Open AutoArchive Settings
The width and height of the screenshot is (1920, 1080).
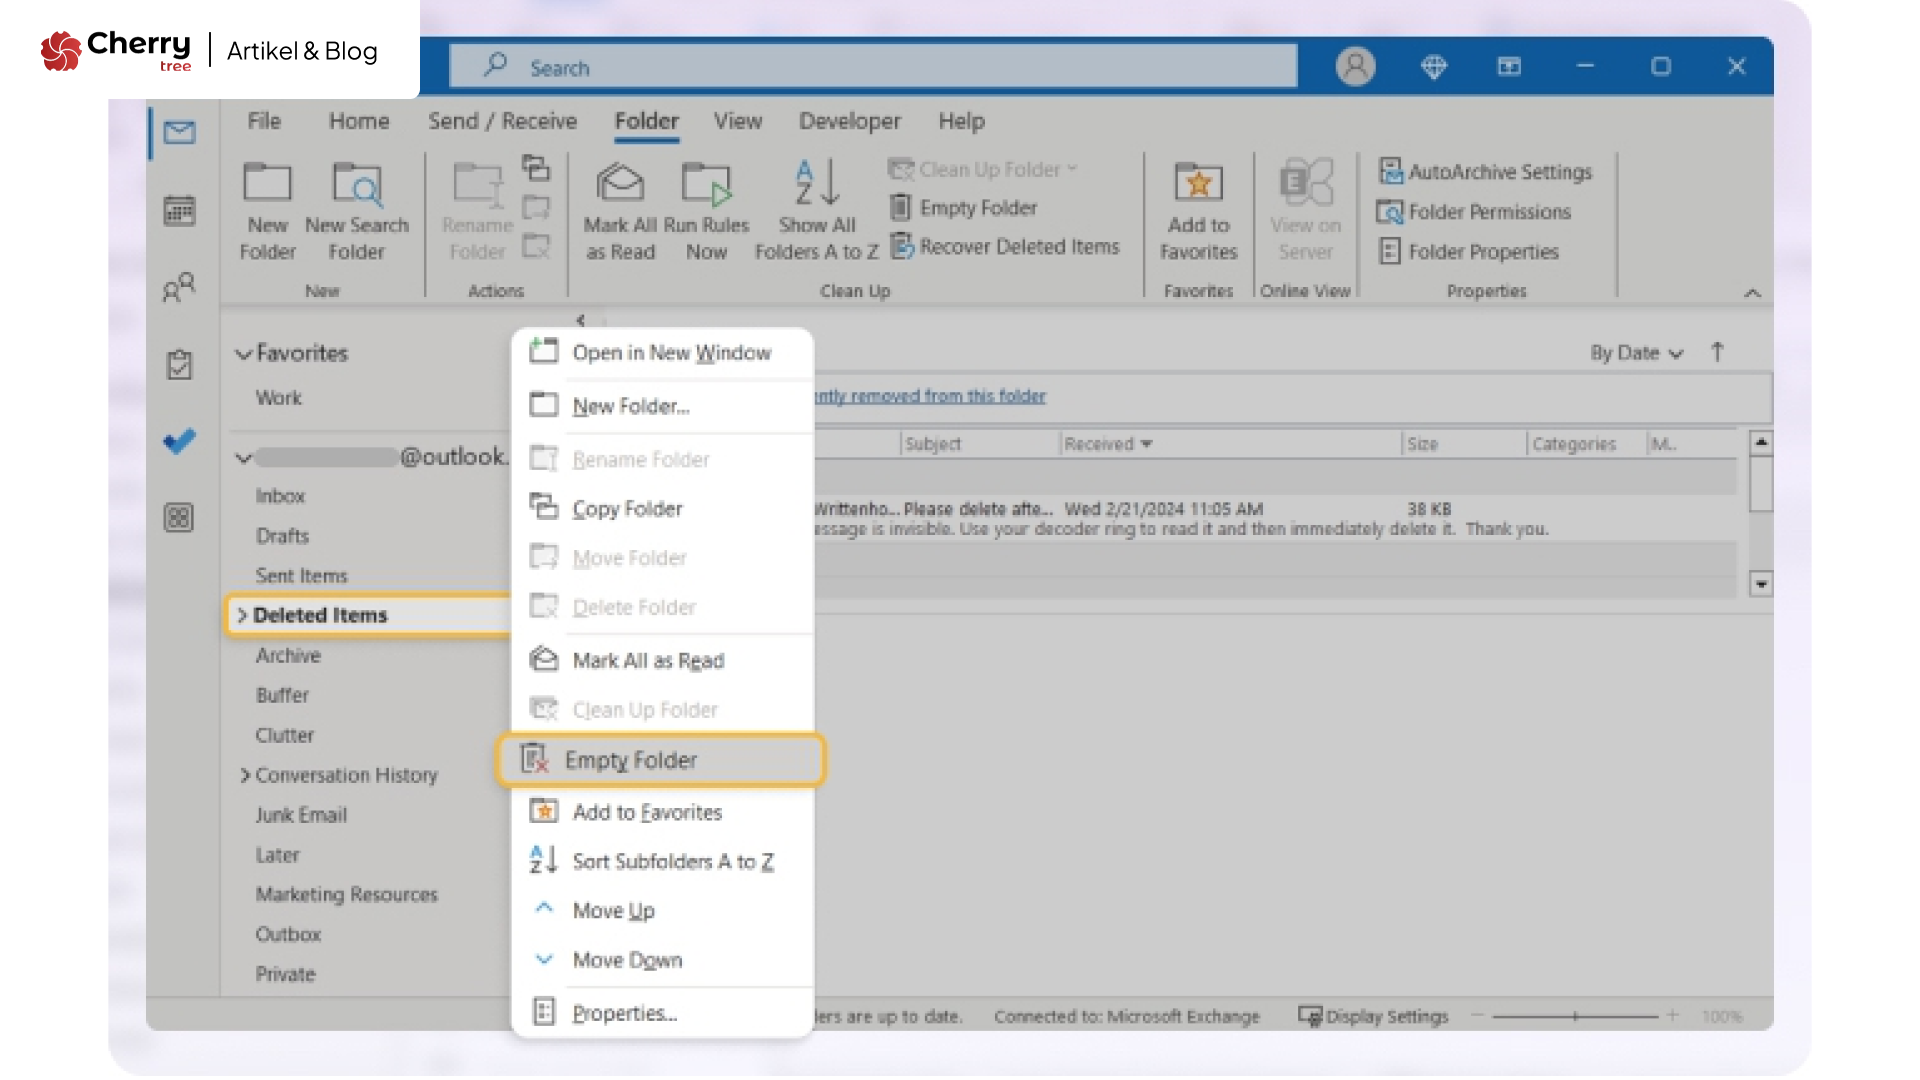click(1485, 172)
